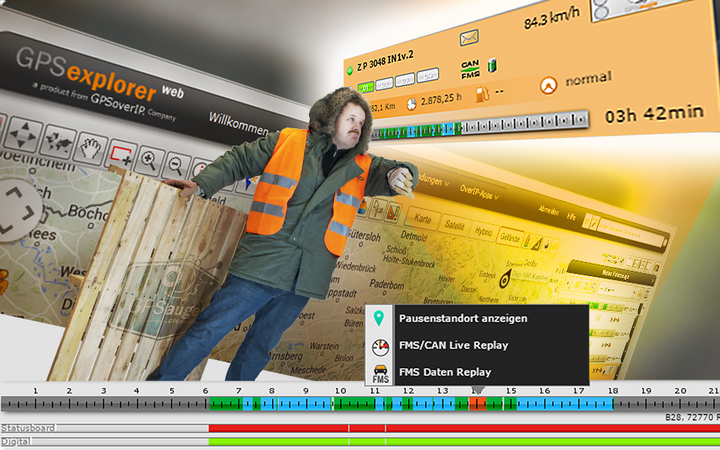This screenshot has height=450, width=720.
Task: Toggle the green 01 input indicator
Action: click(366, 87)
